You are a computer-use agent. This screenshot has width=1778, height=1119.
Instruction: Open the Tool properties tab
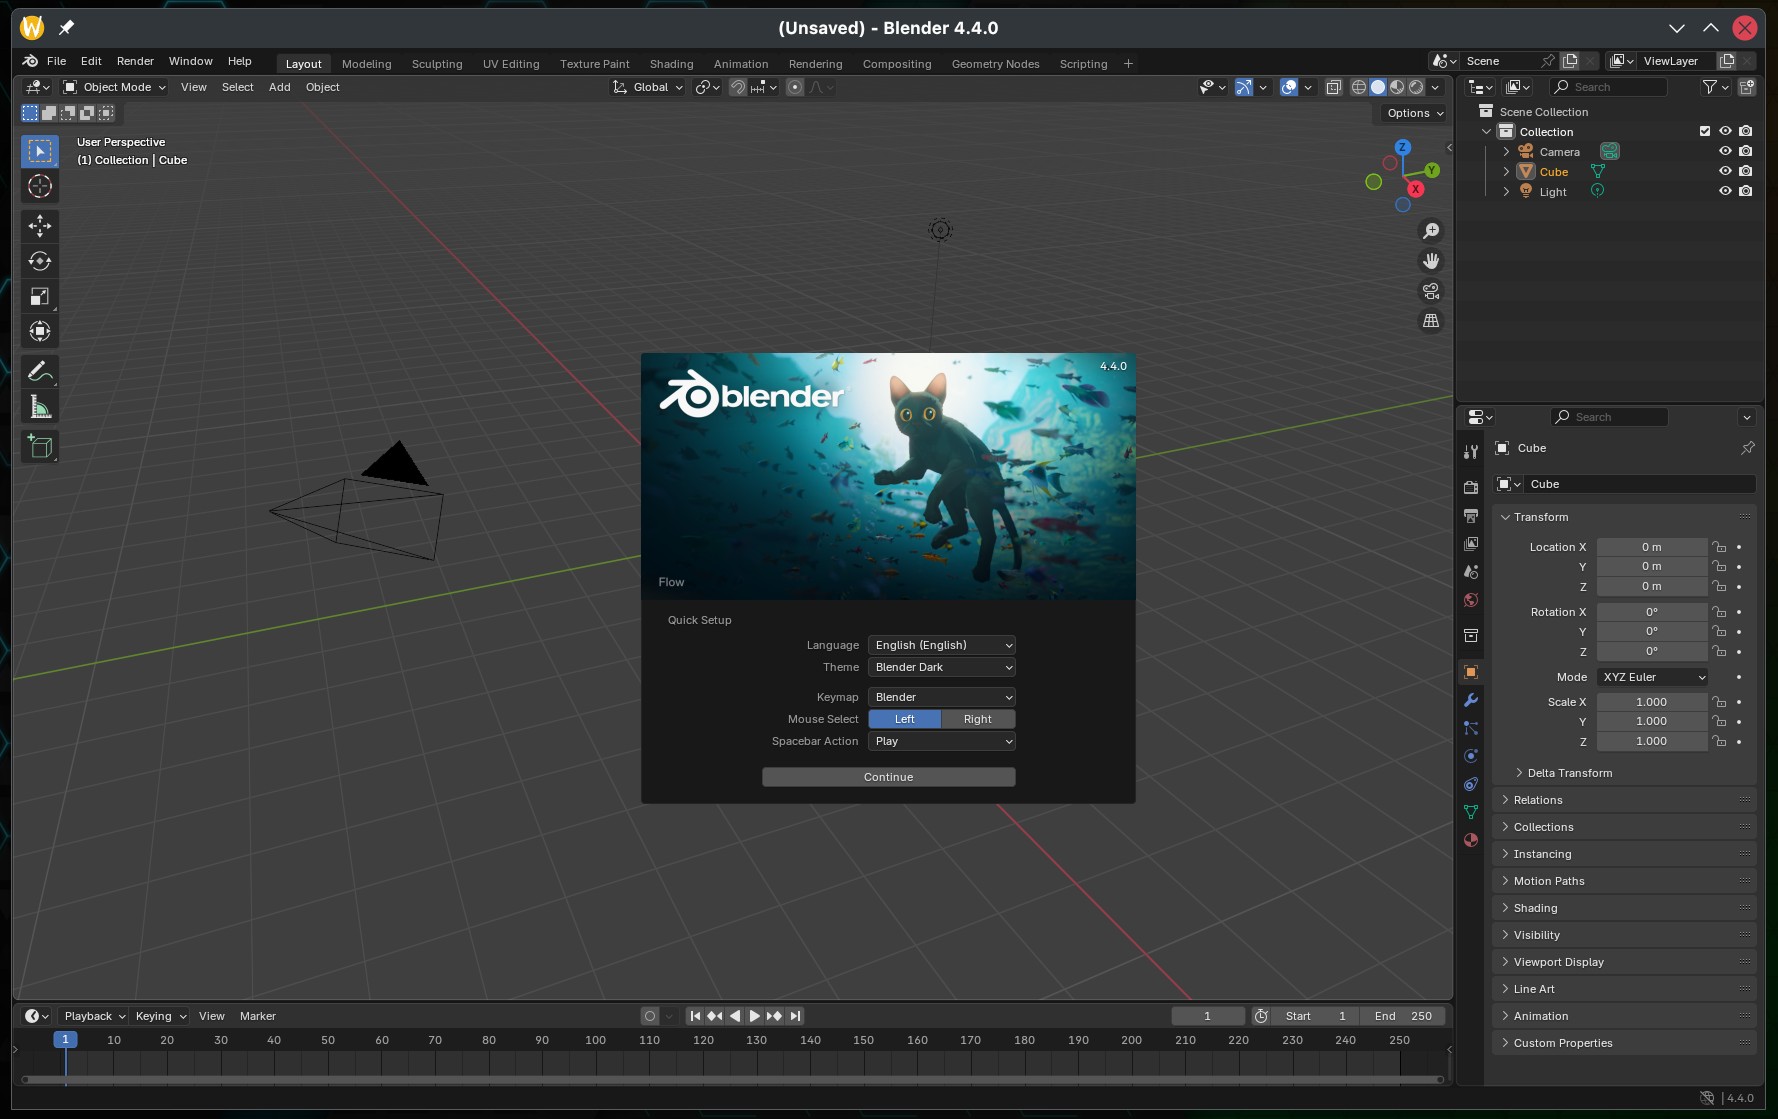coord(1471,452)
